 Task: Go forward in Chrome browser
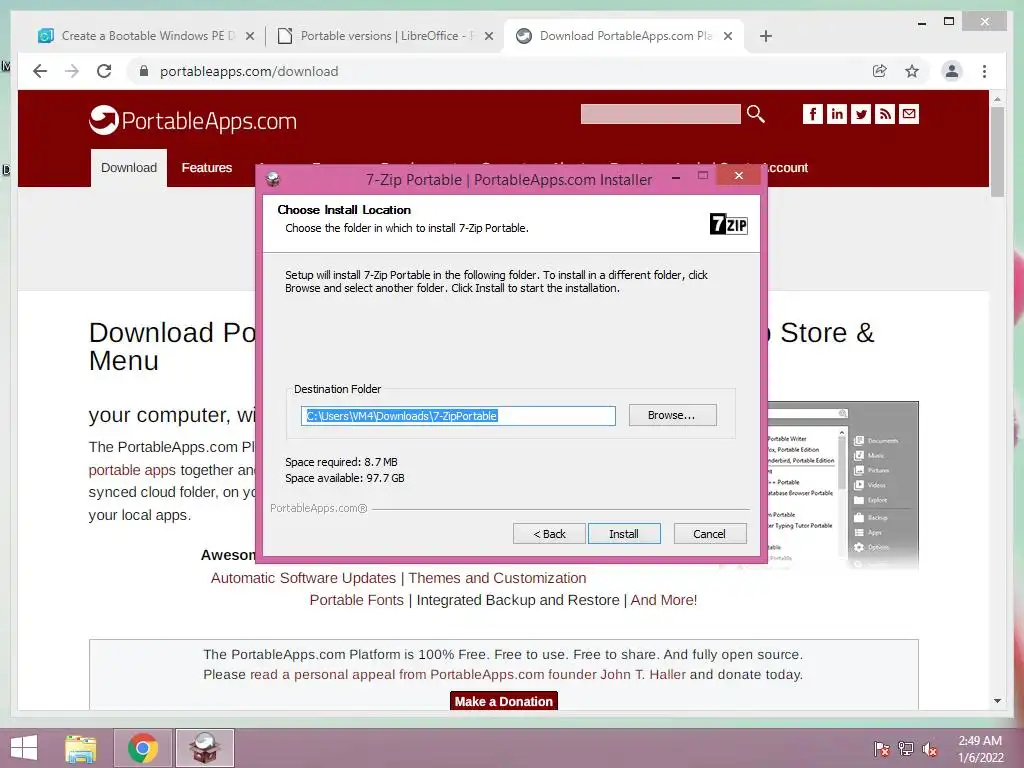[x=72, y=71]
